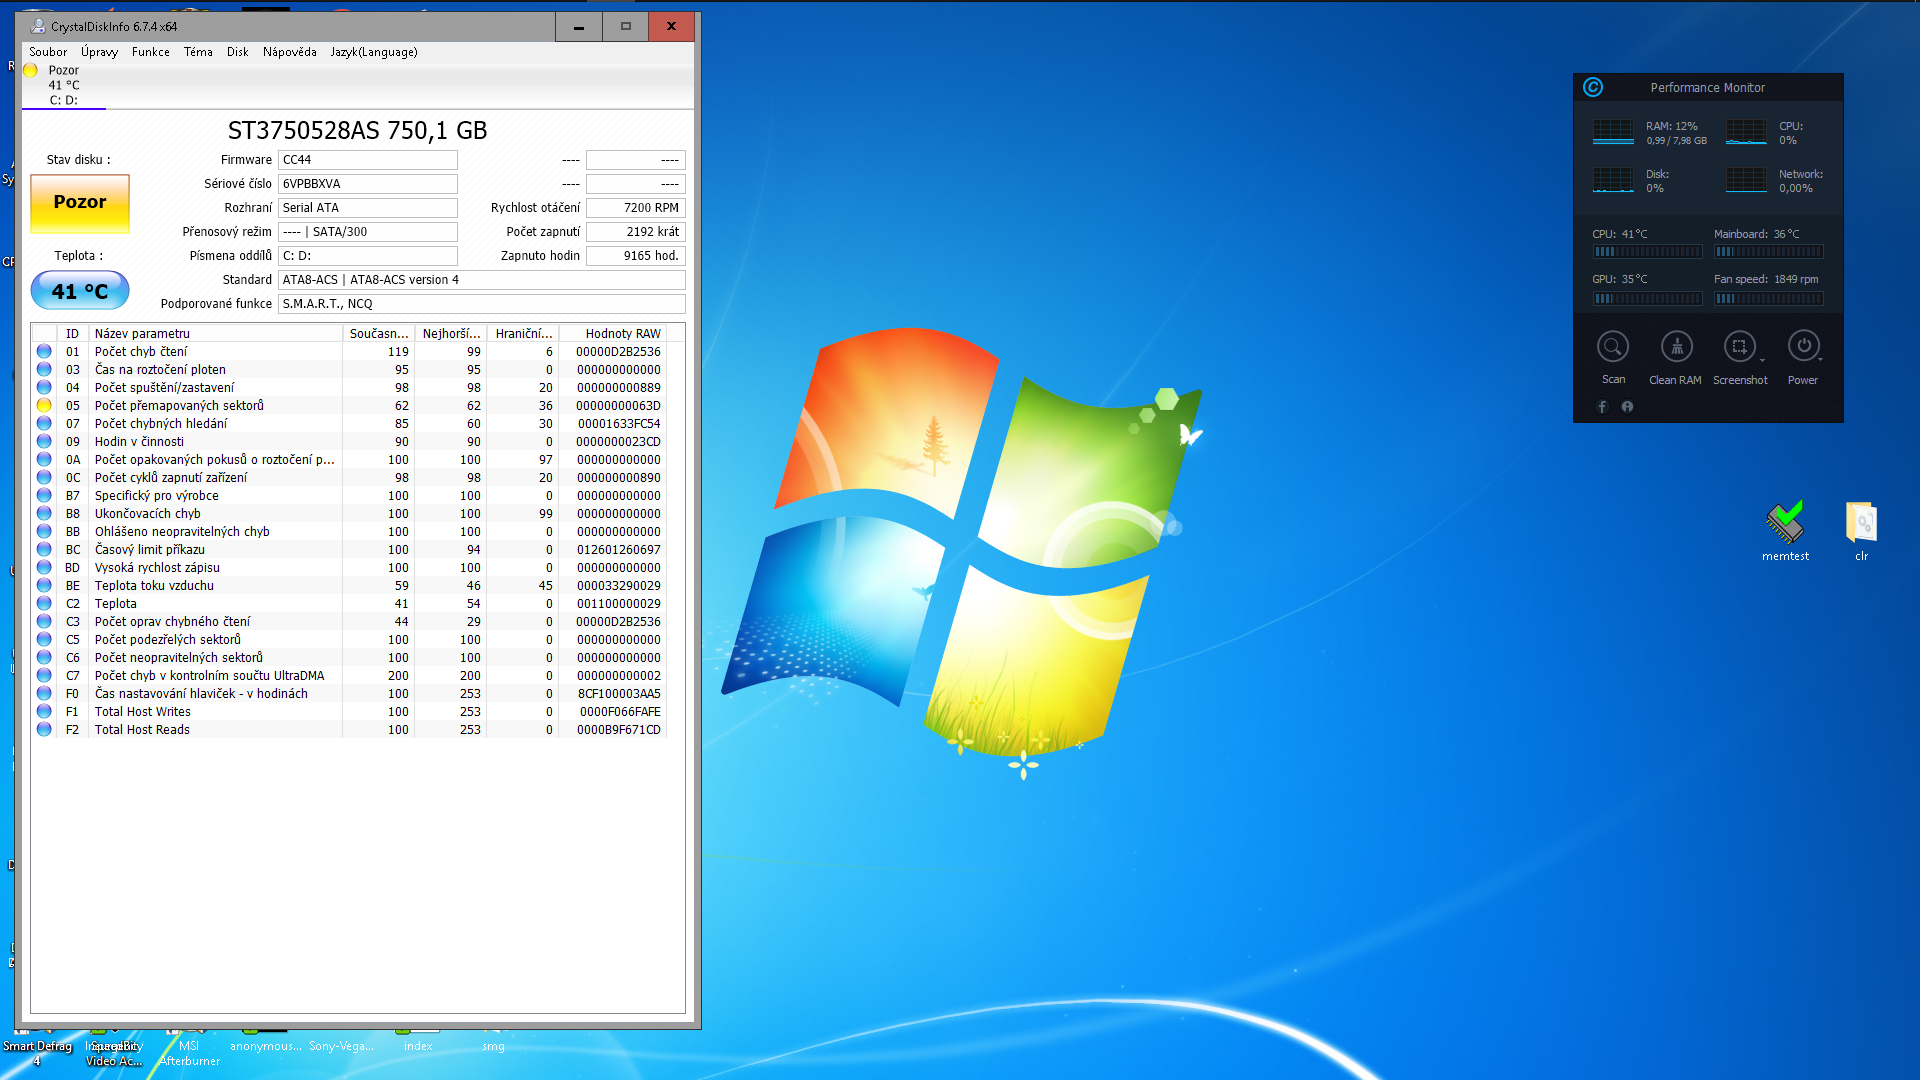Click the yellow Pozor health status button

click(x=80, y=203)
